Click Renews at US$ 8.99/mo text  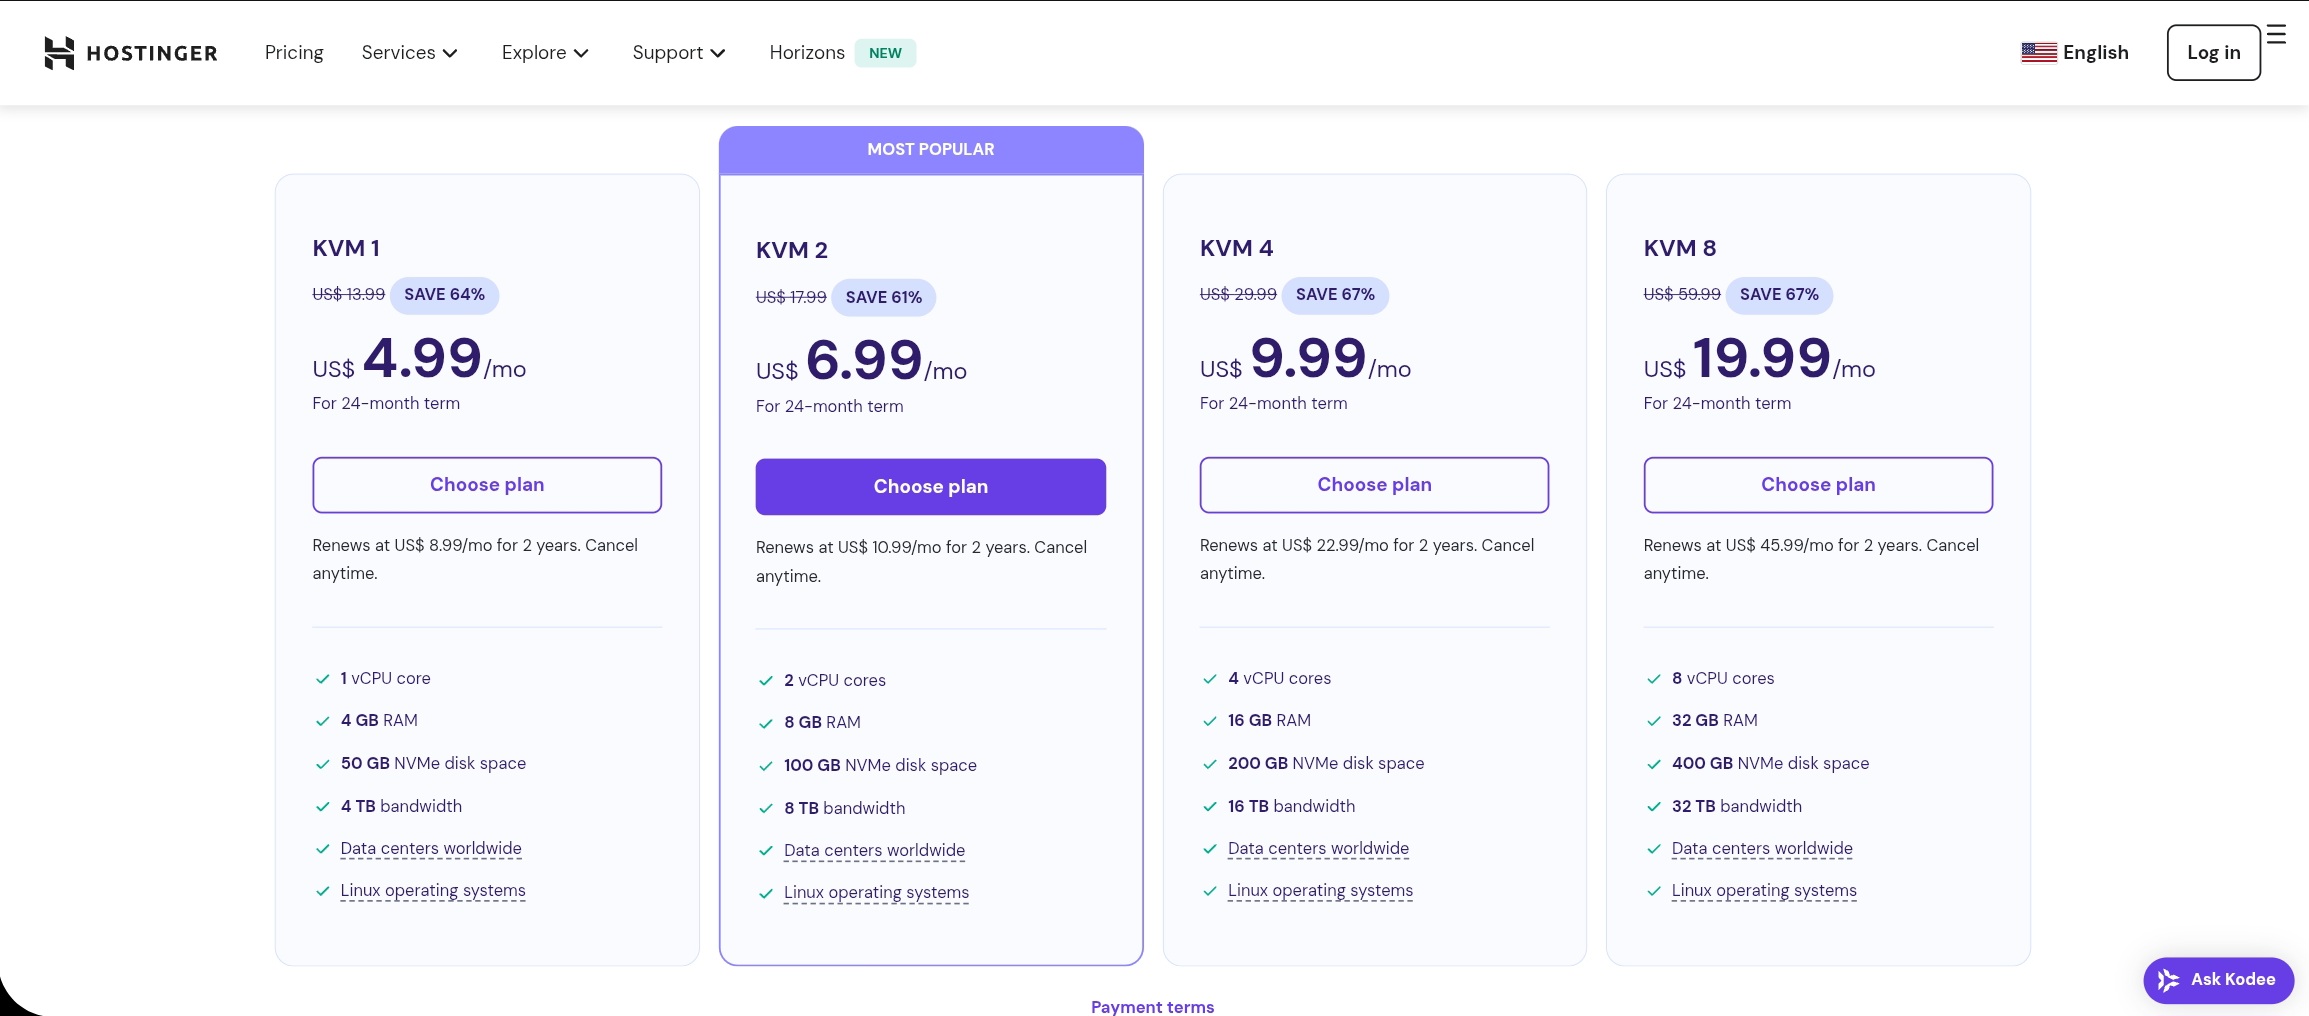(475, 560)
